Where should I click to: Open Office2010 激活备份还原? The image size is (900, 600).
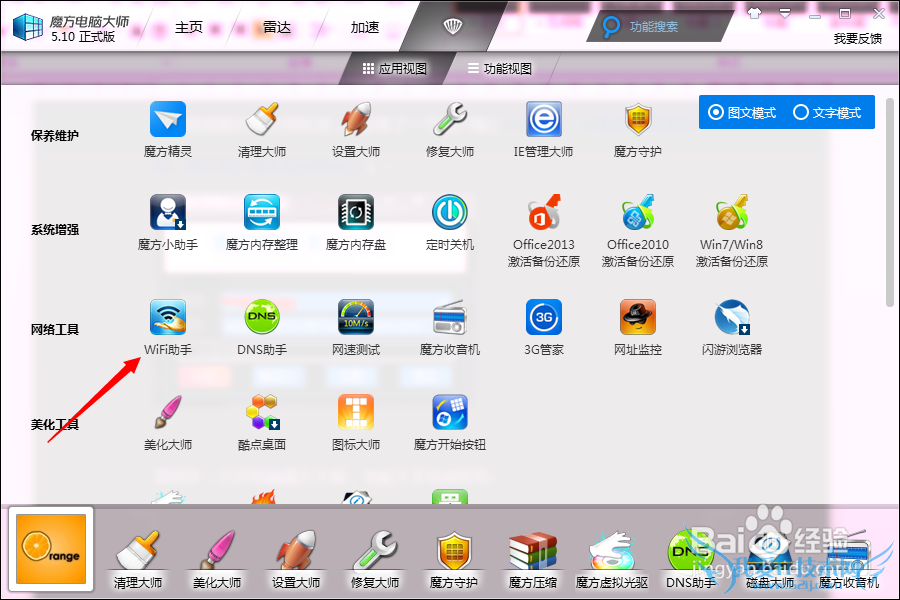[x=638, y=212]
